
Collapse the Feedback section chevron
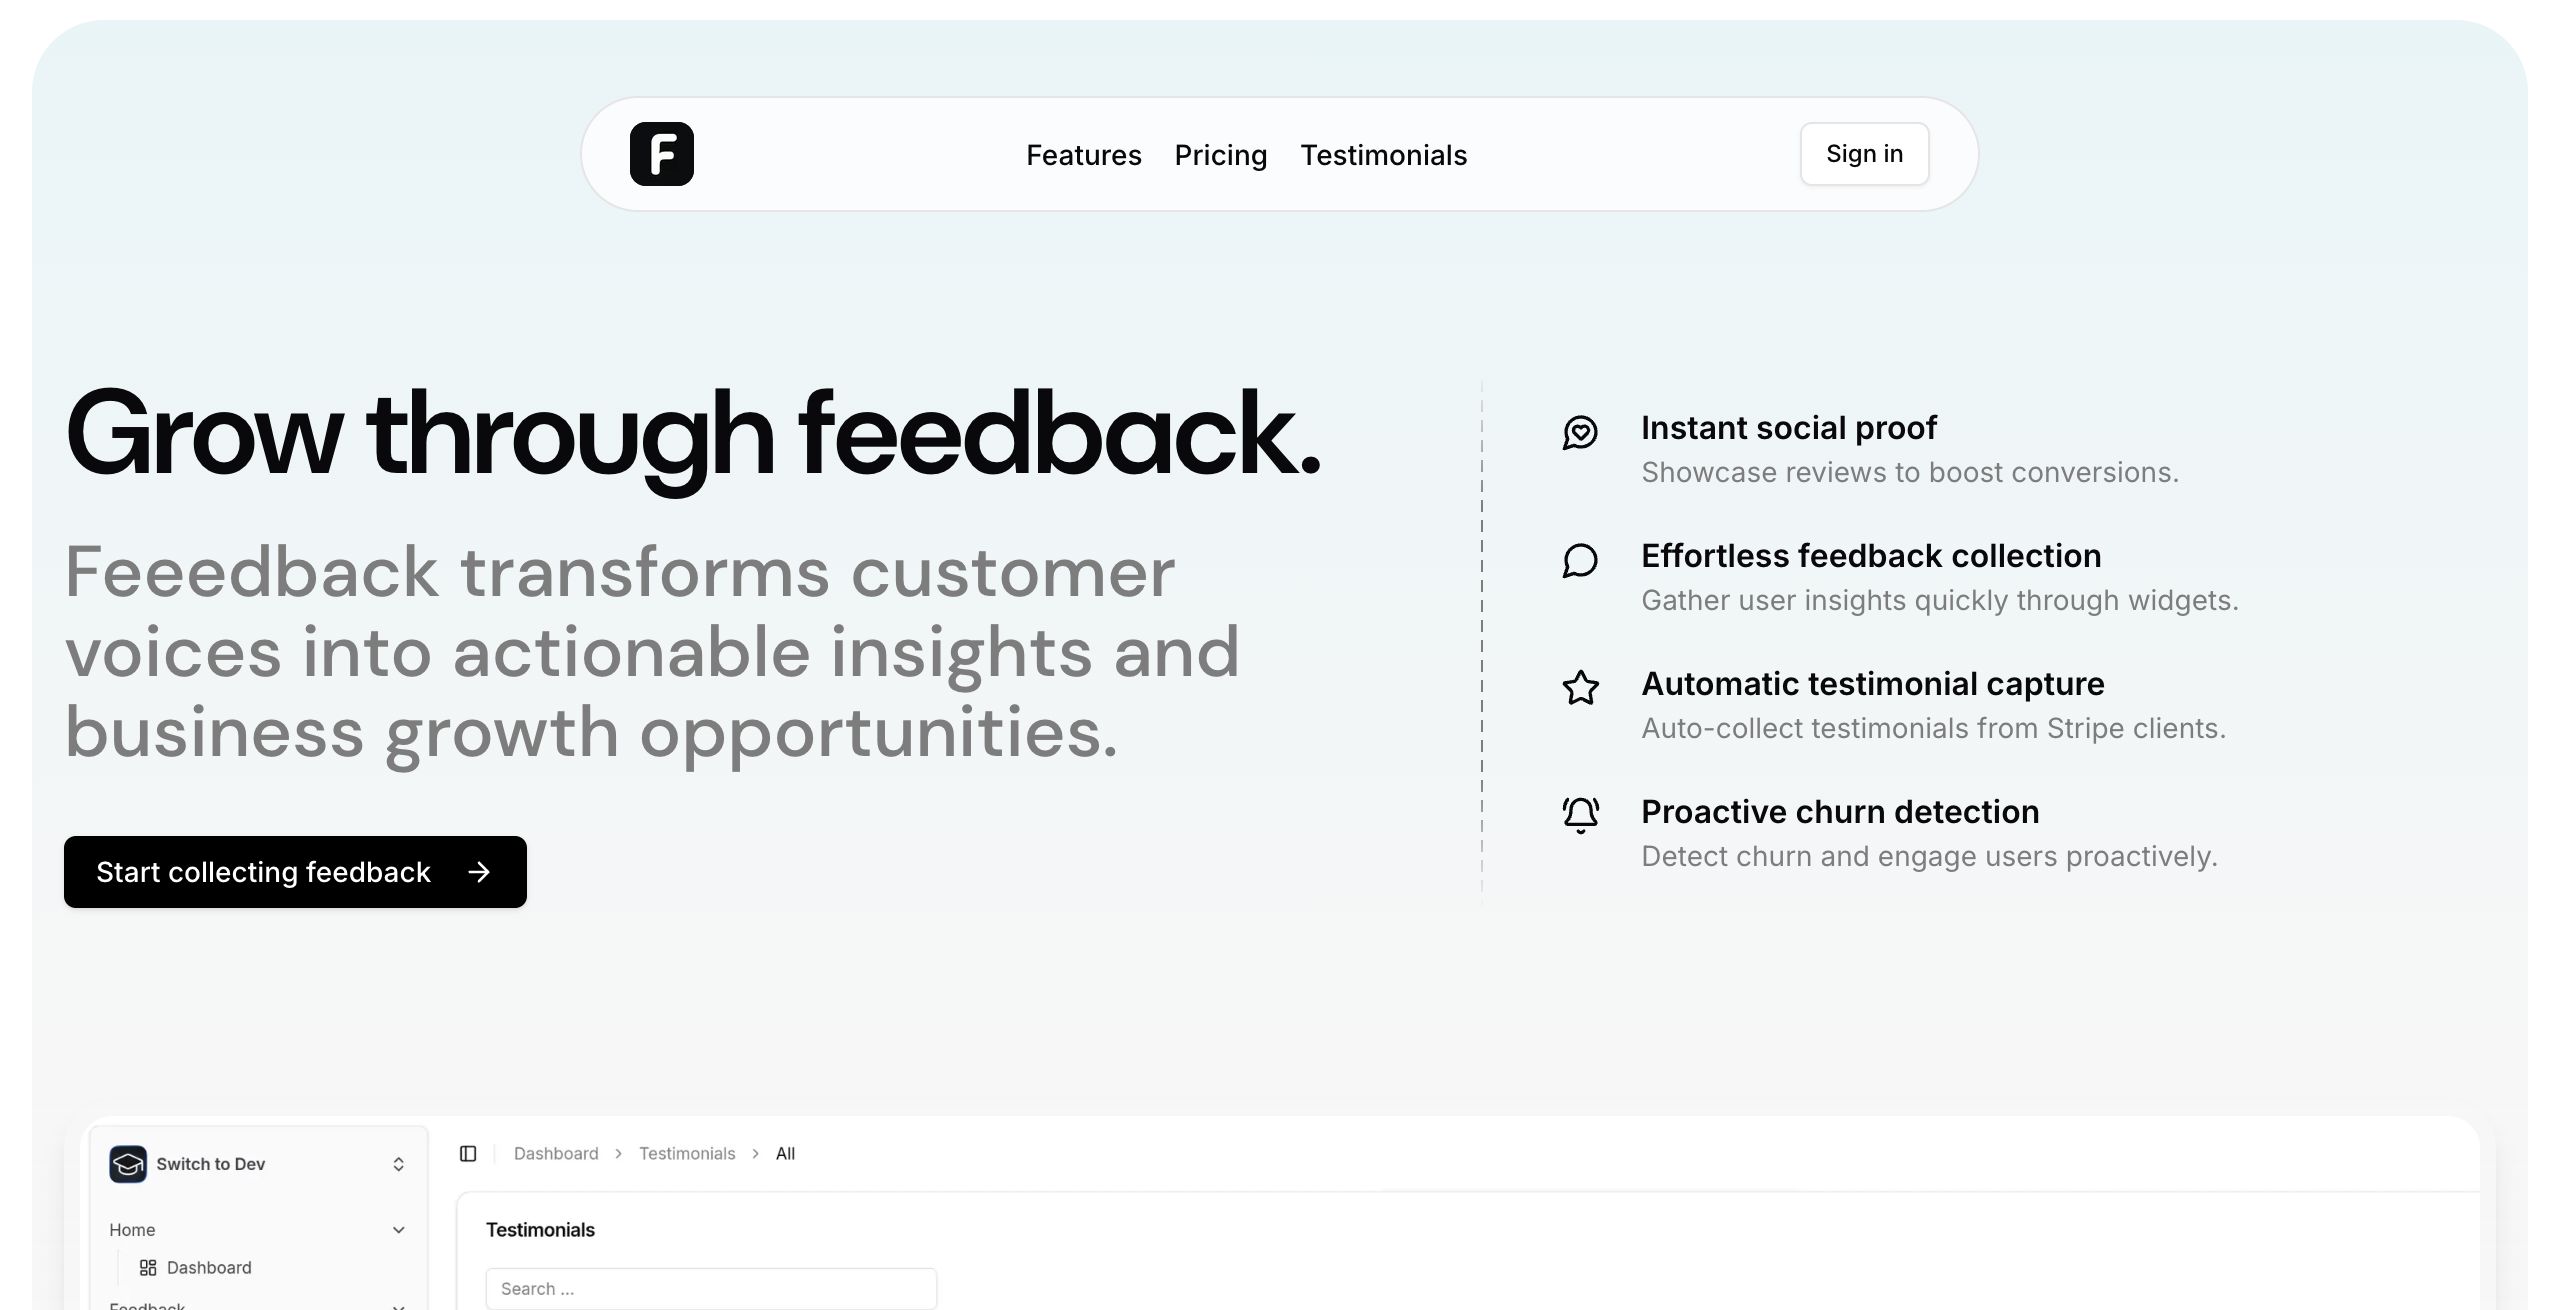pos(398,1305)
